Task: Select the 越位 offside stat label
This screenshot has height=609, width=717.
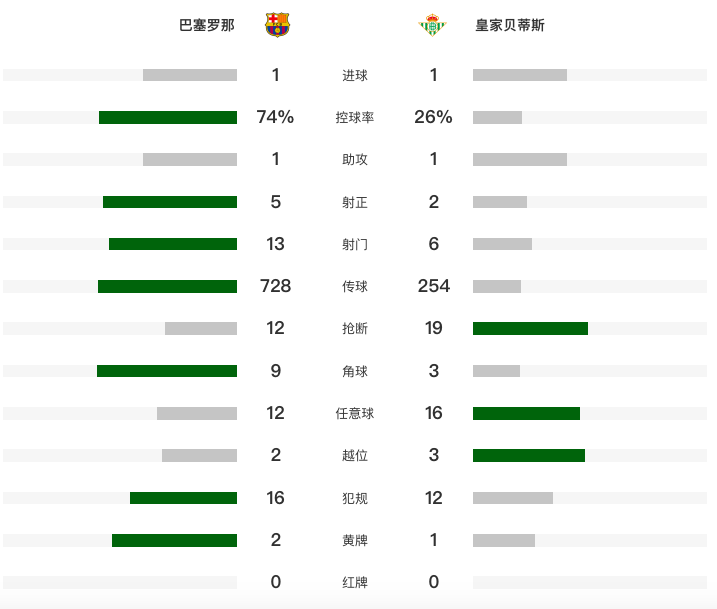Action: pos(355,455)
